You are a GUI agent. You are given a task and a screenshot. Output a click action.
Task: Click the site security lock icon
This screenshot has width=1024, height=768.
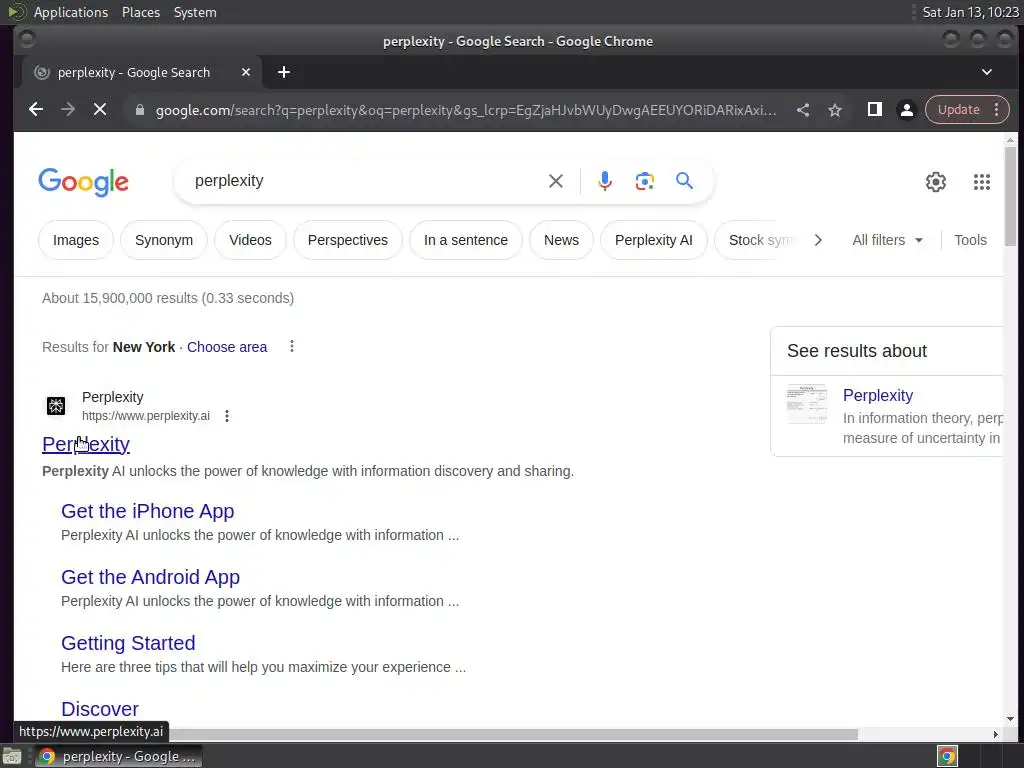(139, 110)
